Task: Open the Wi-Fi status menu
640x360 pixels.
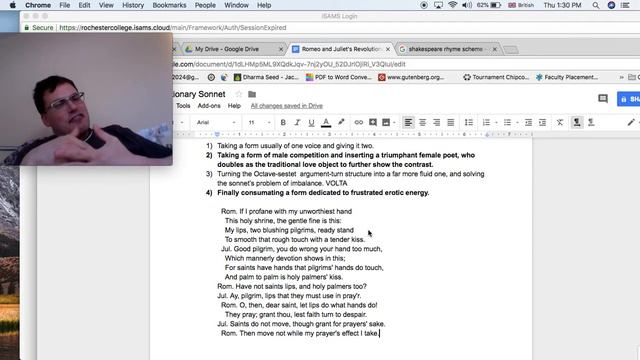Action: [x=452, y=5]
